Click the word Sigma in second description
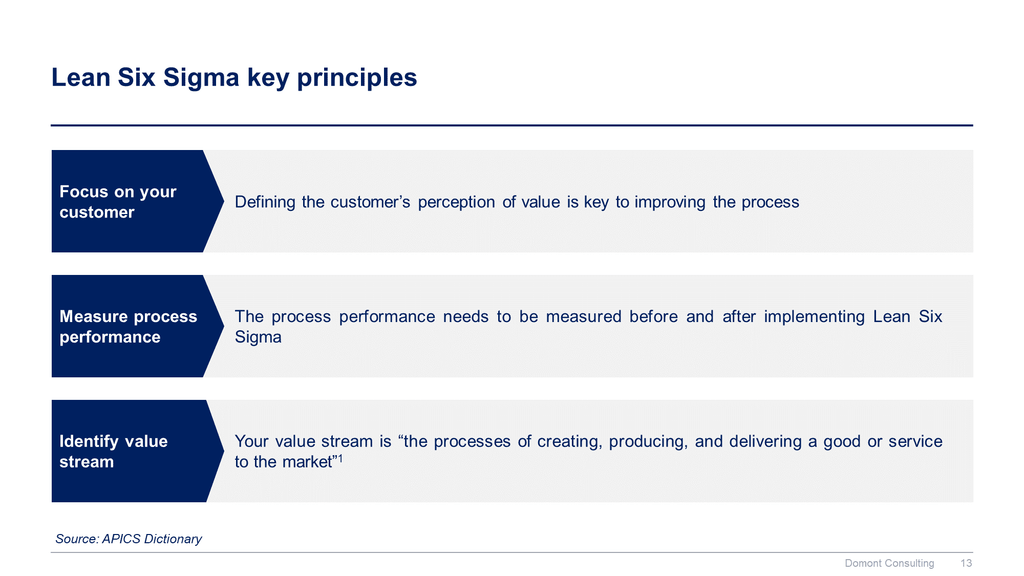The image size is (1024, 576). 258,337
